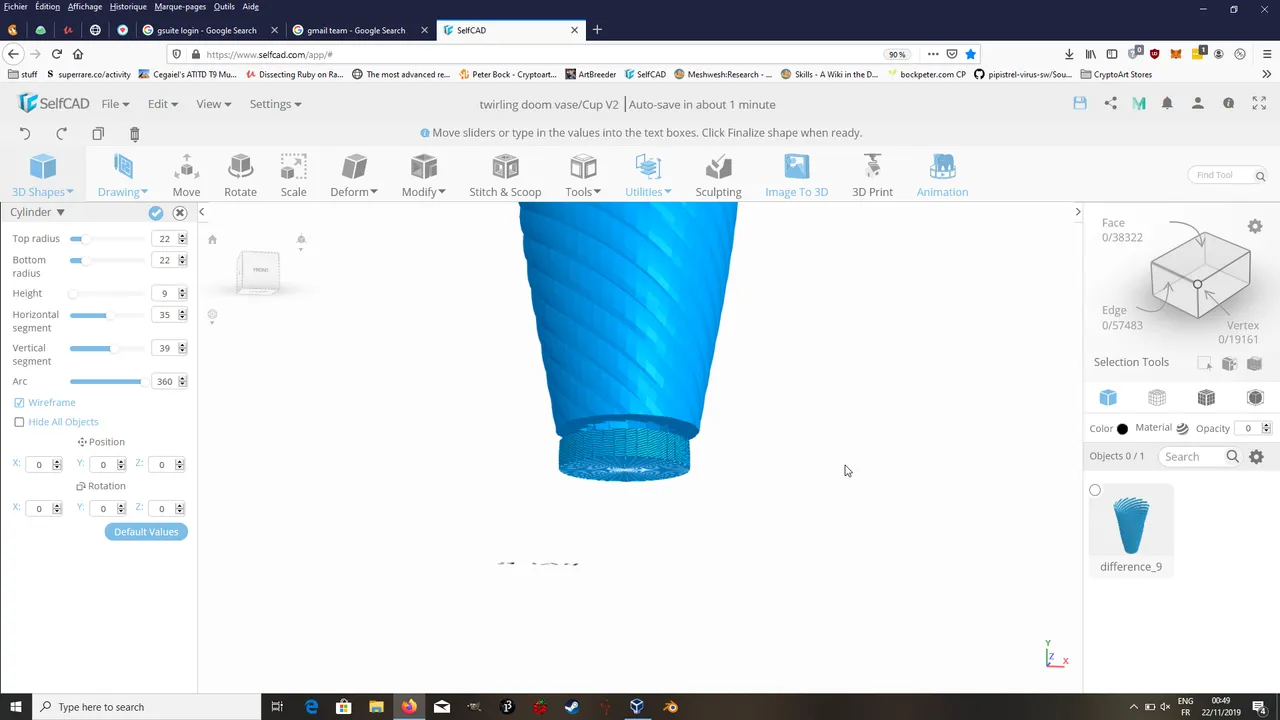1280x720 pixels.
Task: Click the Copy object icon
Action: (x=98, y=134)
